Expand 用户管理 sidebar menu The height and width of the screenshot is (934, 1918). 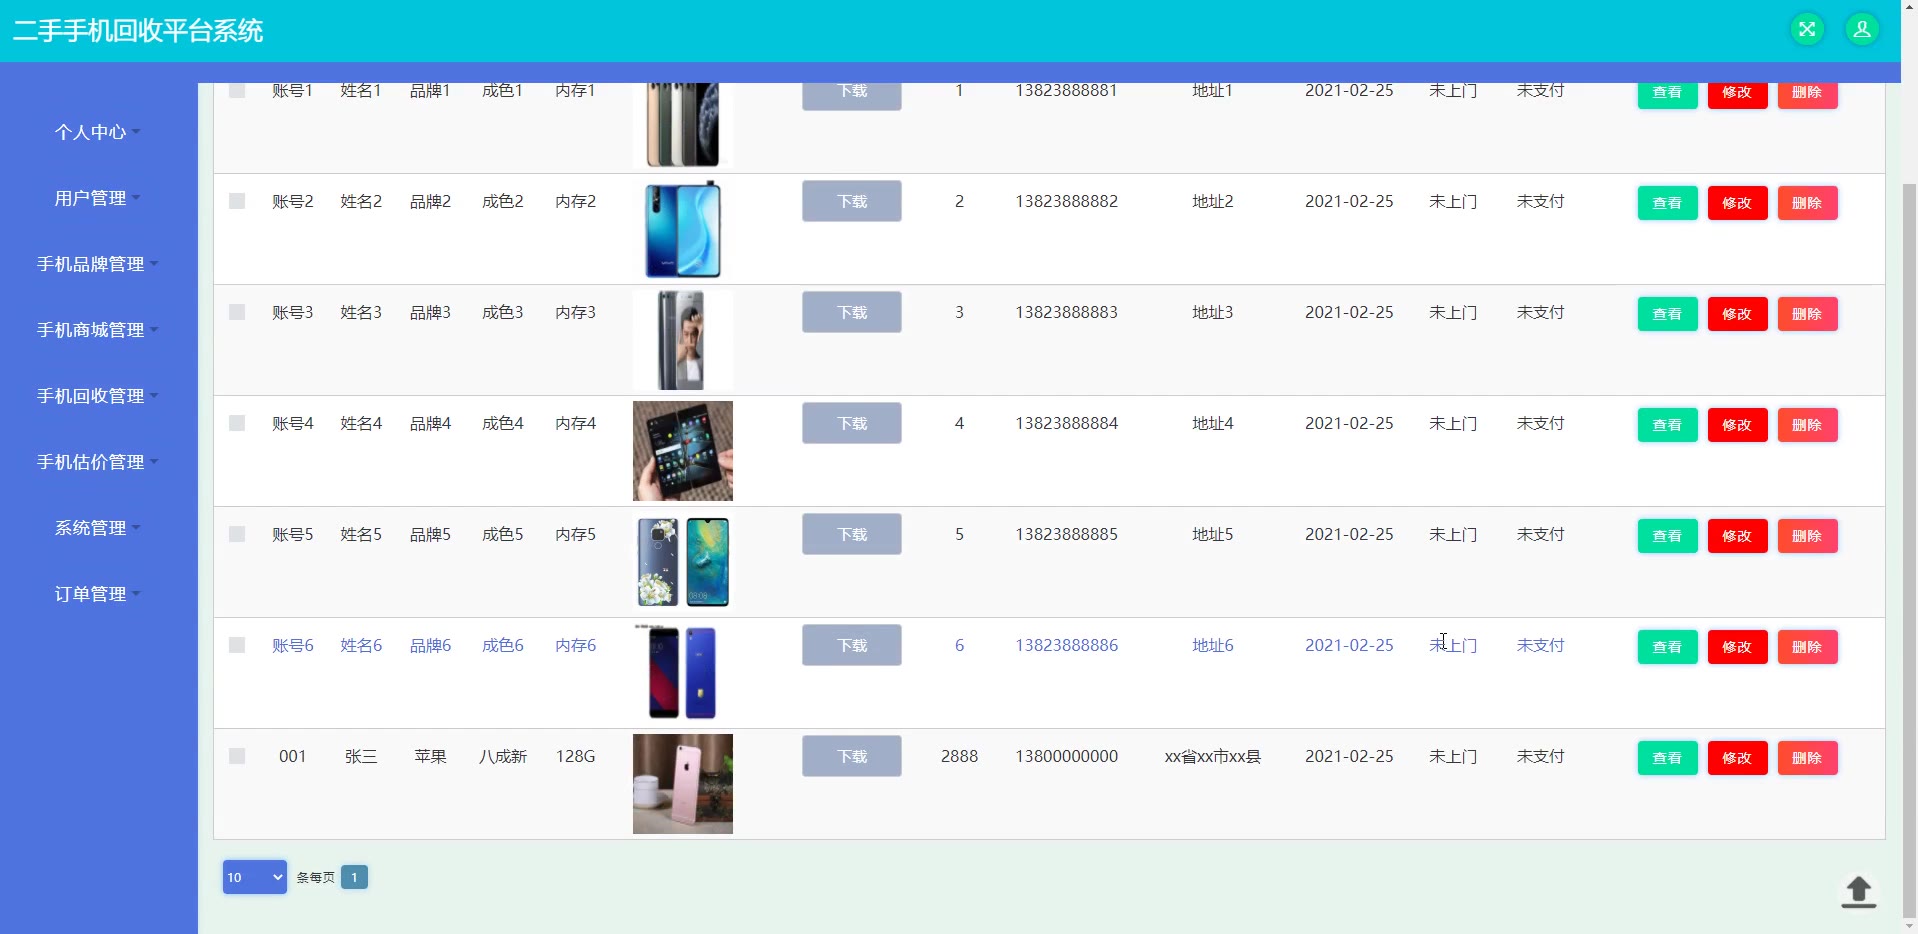(x=98, y=198)
